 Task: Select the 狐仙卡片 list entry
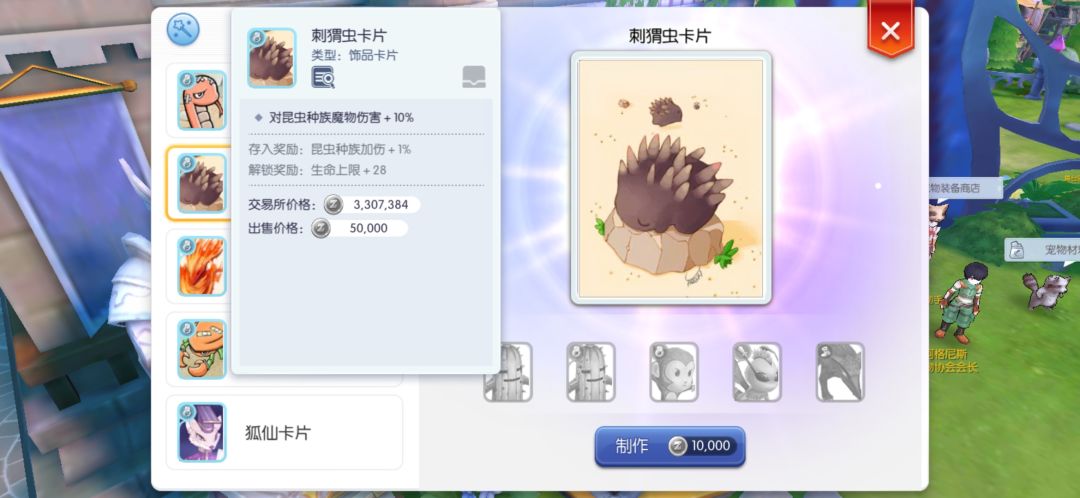(x=284, y=432)
